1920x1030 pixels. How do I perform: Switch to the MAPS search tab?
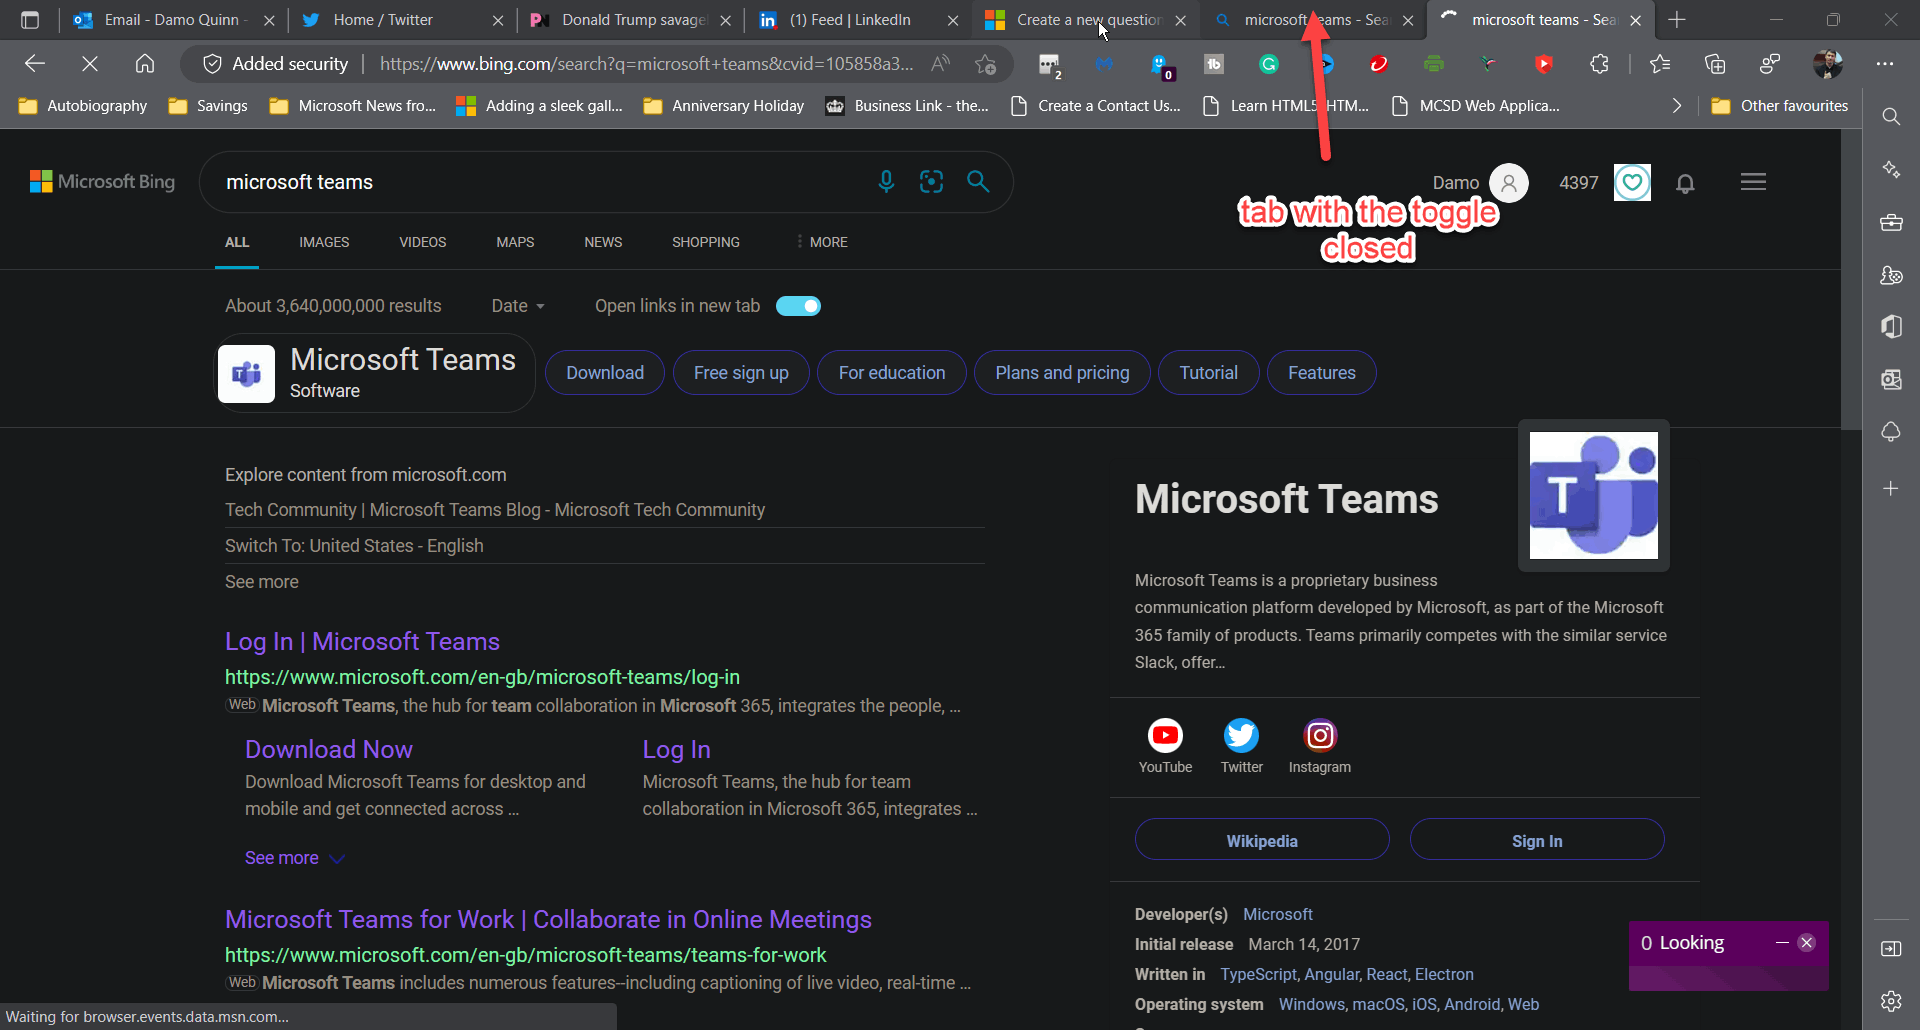tap(515, 242)
